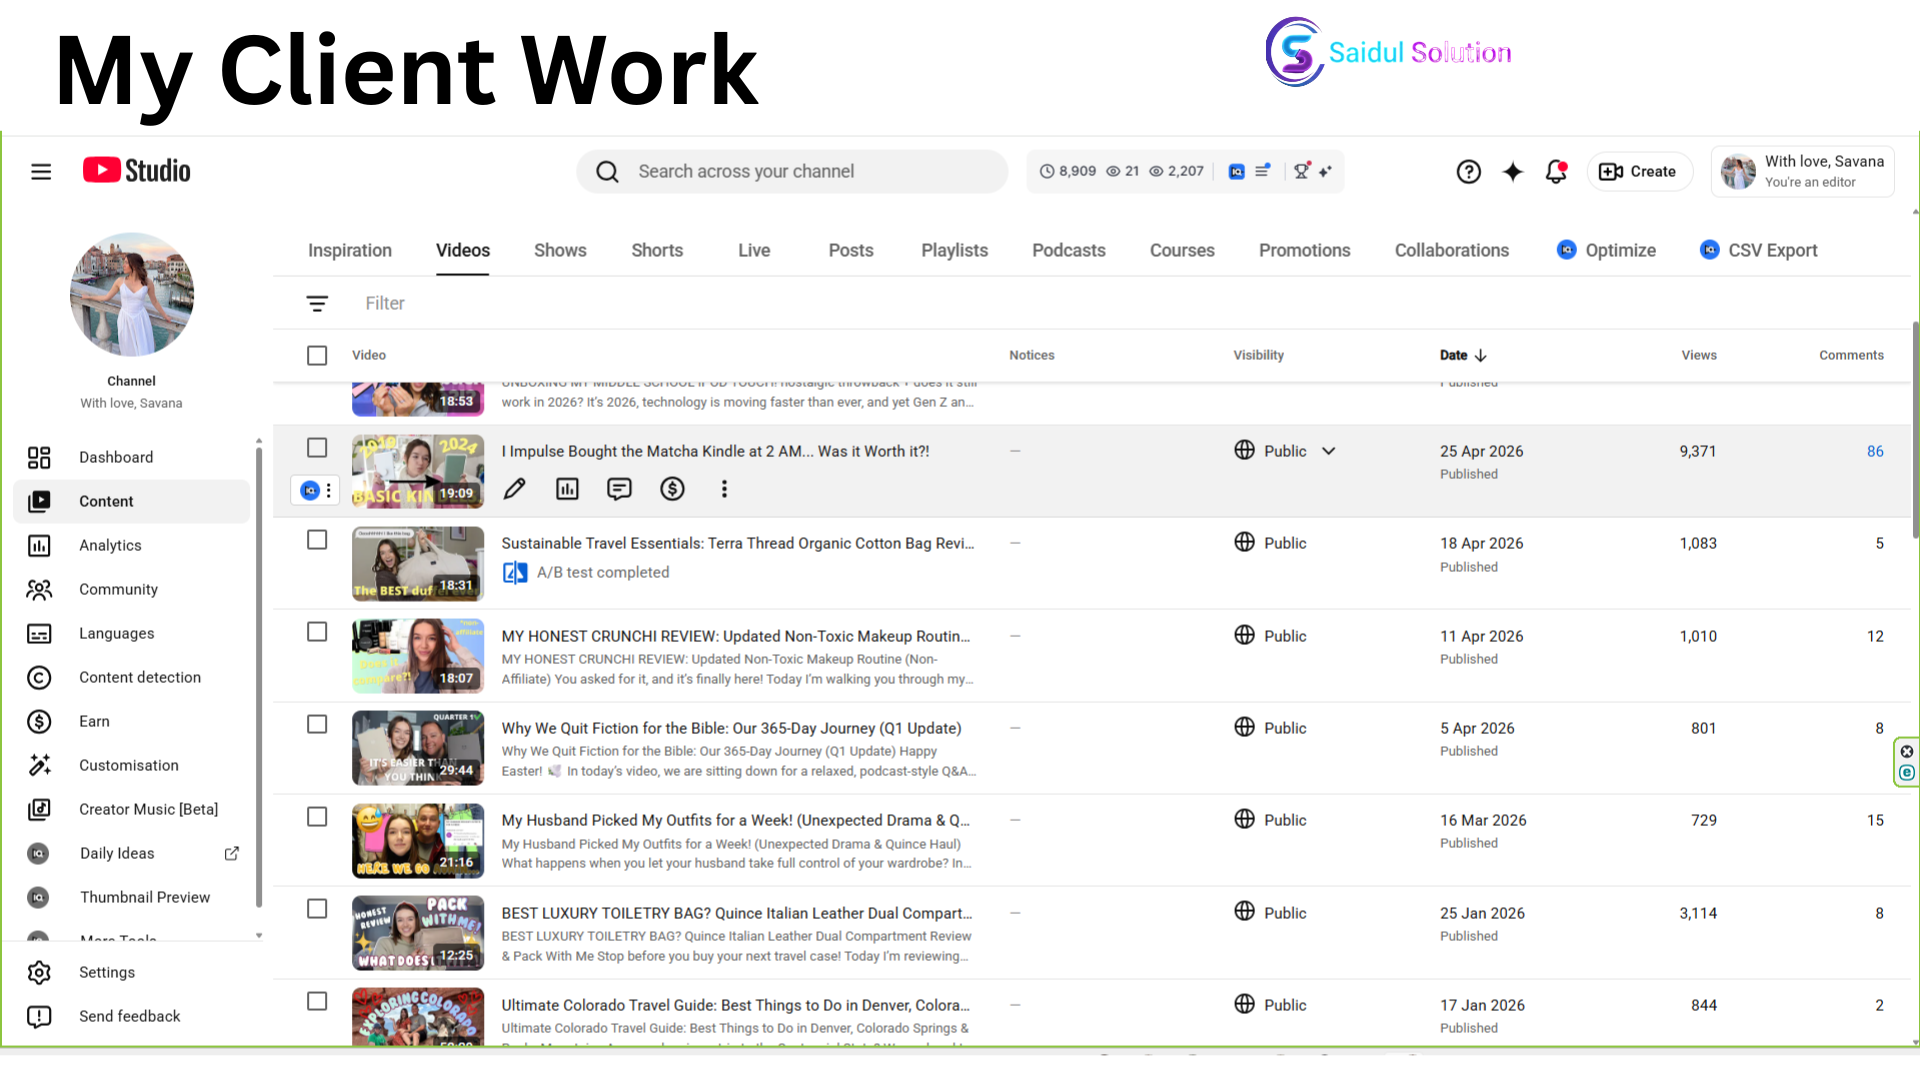Tick the Colorado Travel Guide video checkbox

point(317,1001)
